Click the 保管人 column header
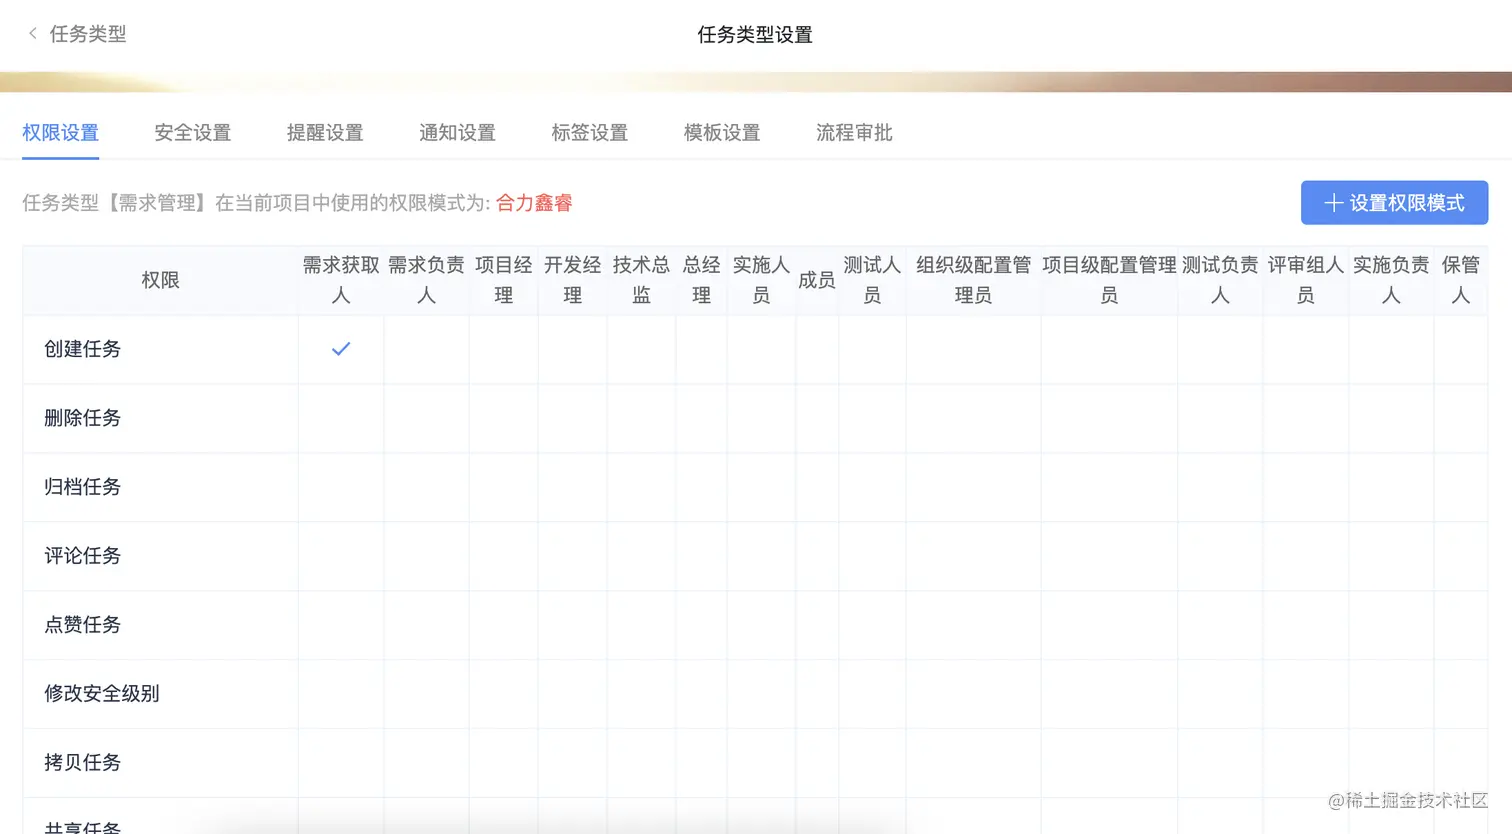Viewport: 1512px width, 834px height. coord(1460,280)
